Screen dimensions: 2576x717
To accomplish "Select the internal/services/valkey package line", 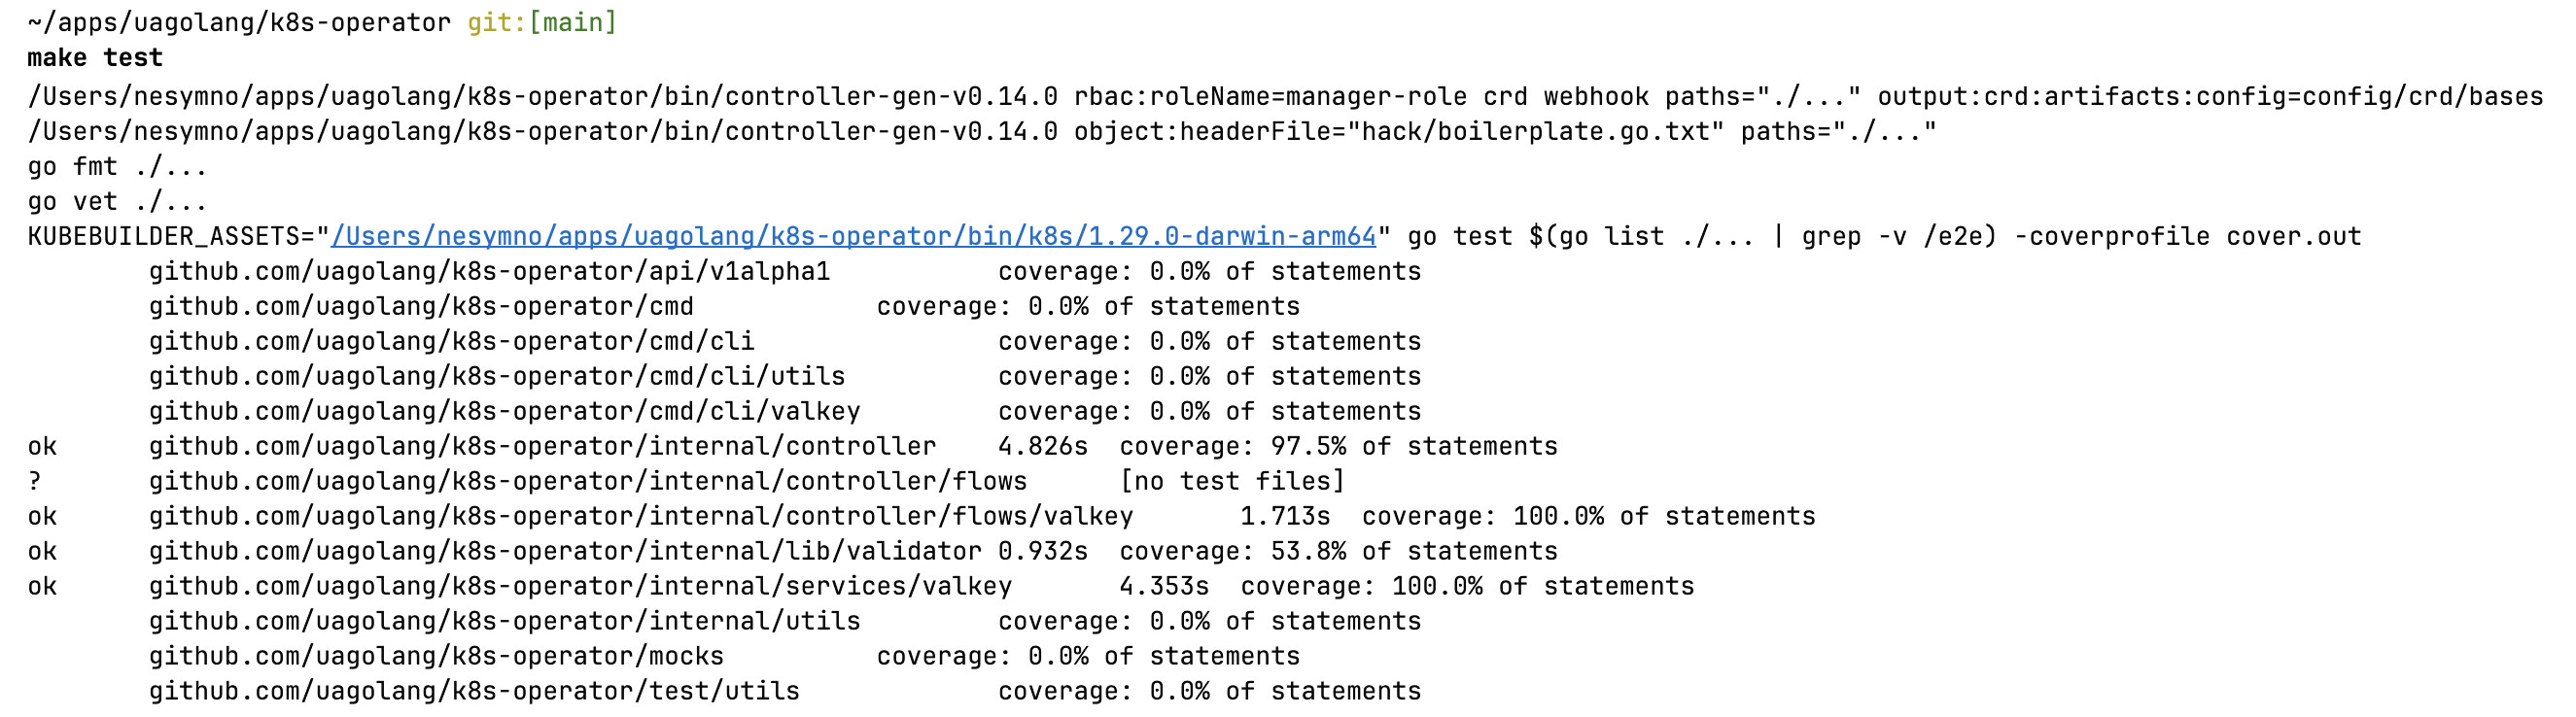I will click(x=861, y=587).
